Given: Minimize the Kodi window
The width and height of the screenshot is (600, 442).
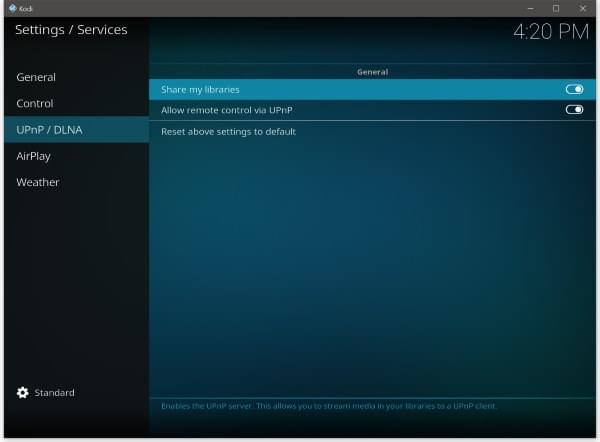Looking at the screenshot, I should tap(530, 8).
